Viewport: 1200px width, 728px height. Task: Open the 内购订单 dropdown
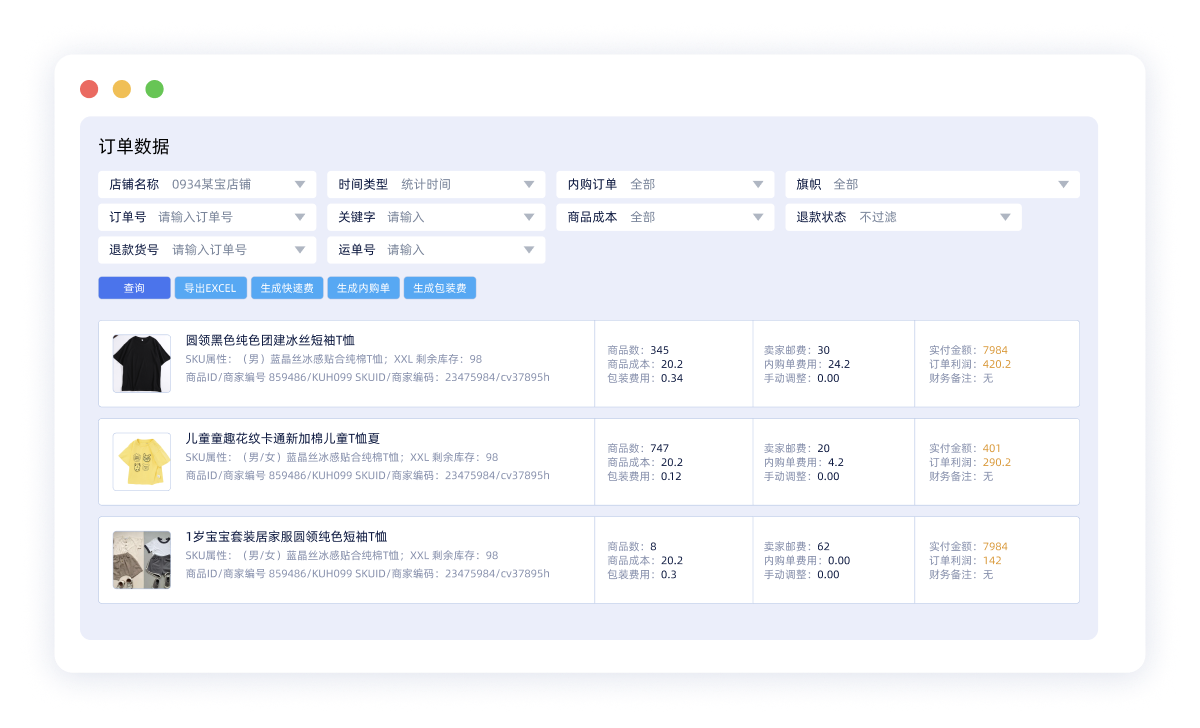[x=665, y=184]
